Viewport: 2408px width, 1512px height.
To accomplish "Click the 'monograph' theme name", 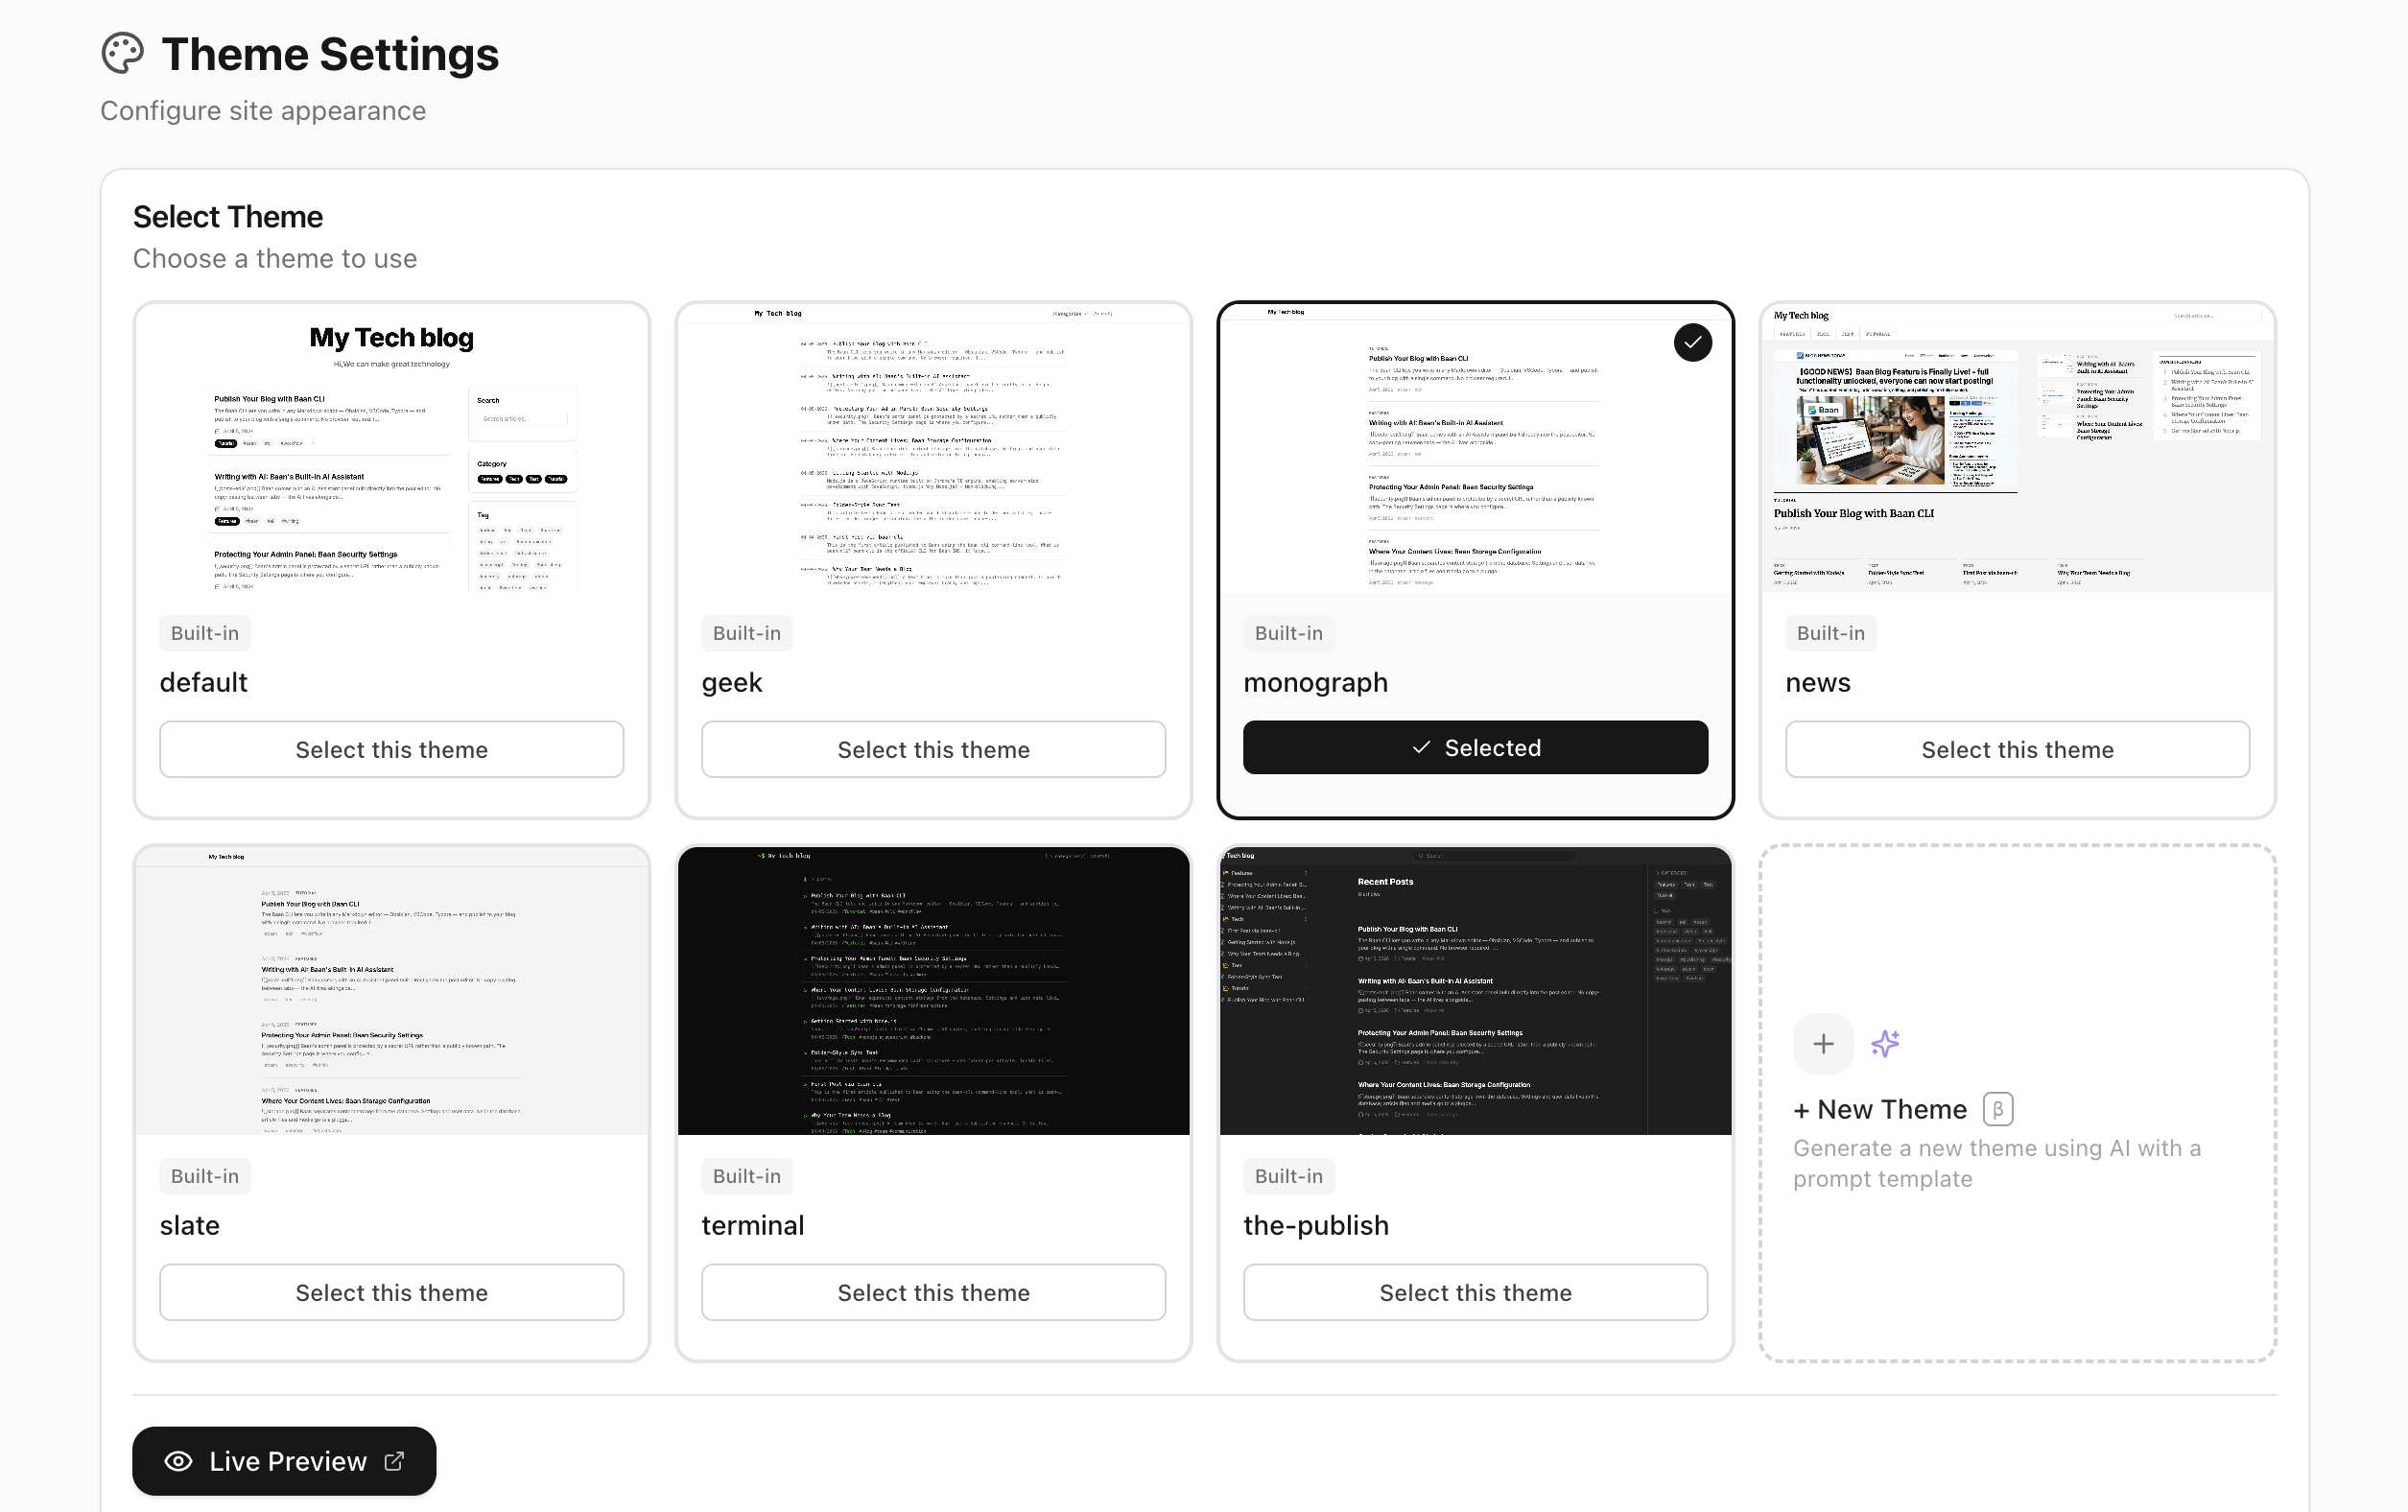I will pyautogui.click(x=1316, y=684).
